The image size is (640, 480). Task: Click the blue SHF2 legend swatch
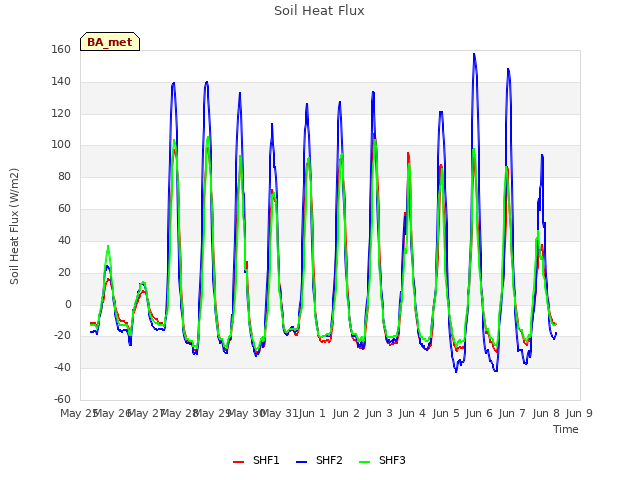(x=301, y=462)
